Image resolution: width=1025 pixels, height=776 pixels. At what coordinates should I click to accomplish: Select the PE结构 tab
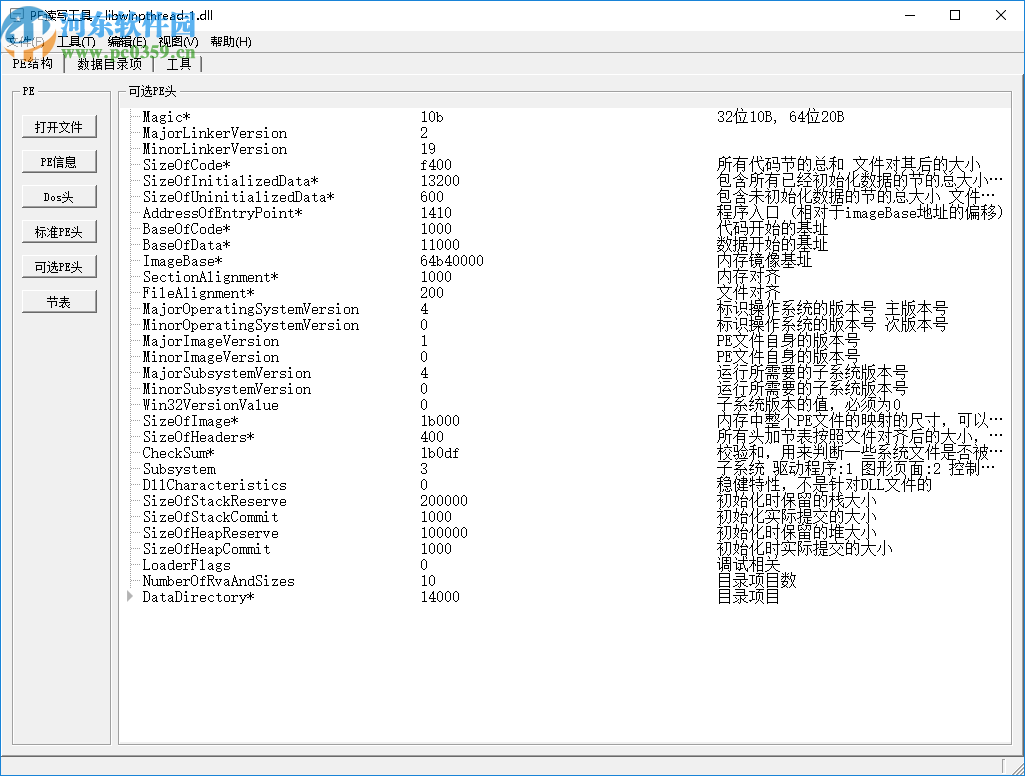click(x=33, y=64)
